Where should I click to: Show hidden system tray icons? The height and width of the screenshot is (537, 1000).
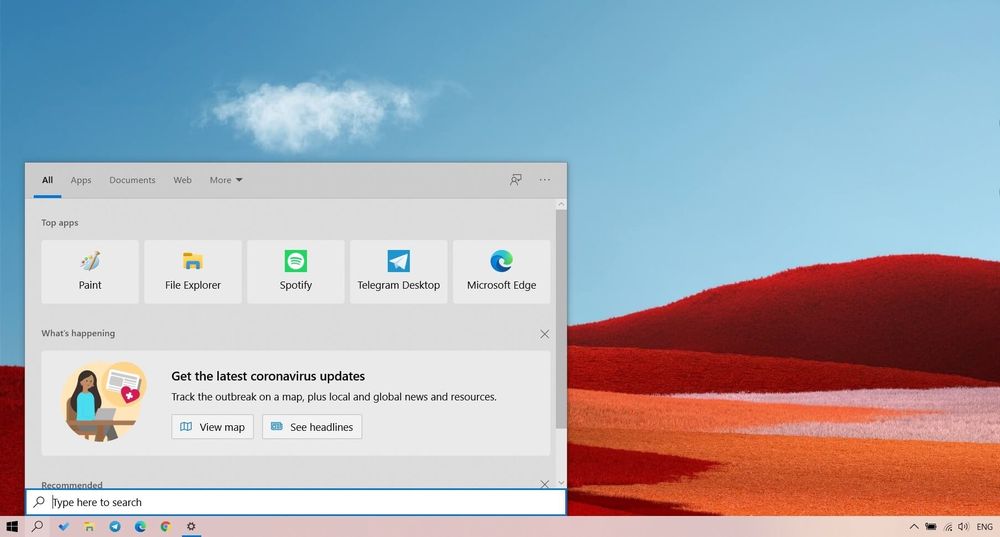914,527
